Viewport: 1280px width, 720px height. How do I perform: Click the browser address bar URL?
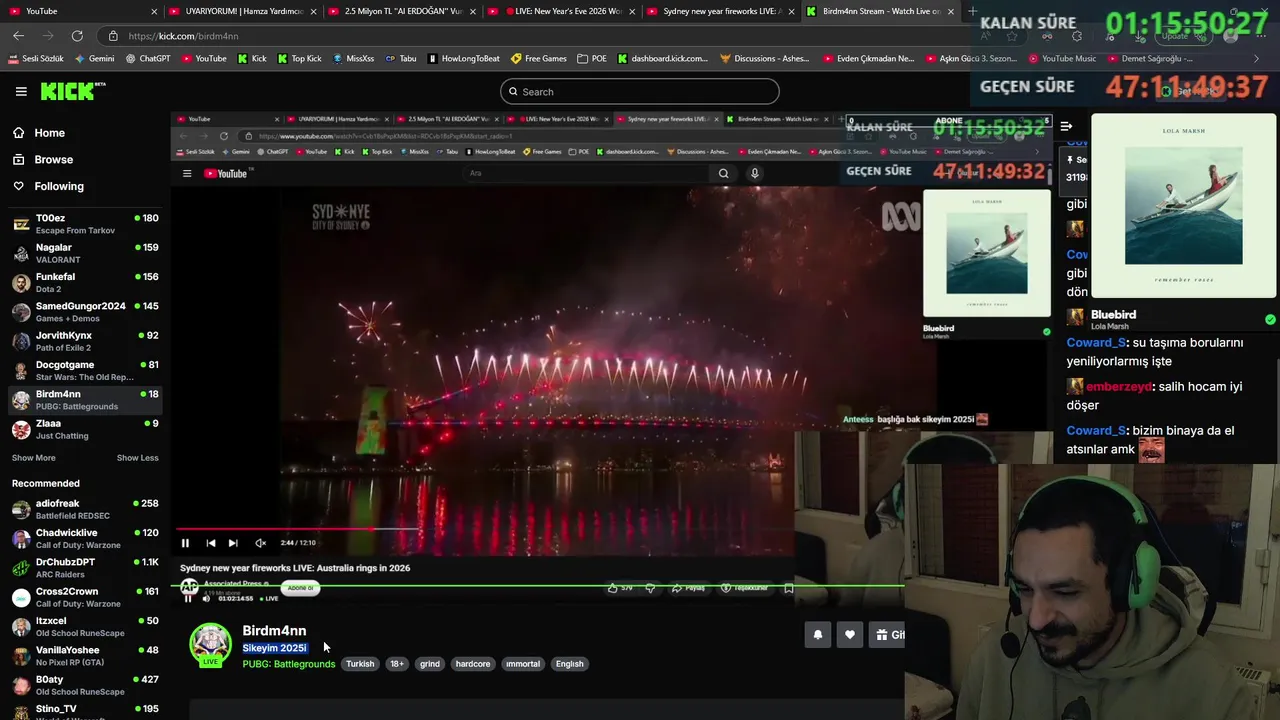point(184,36)
